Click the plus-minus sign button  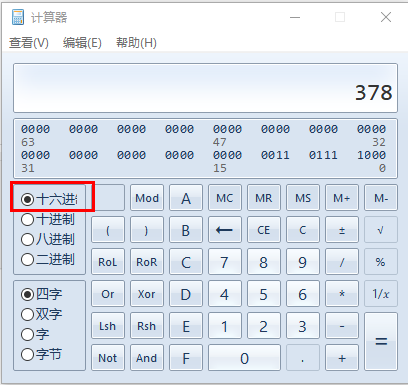pos(342,230)
